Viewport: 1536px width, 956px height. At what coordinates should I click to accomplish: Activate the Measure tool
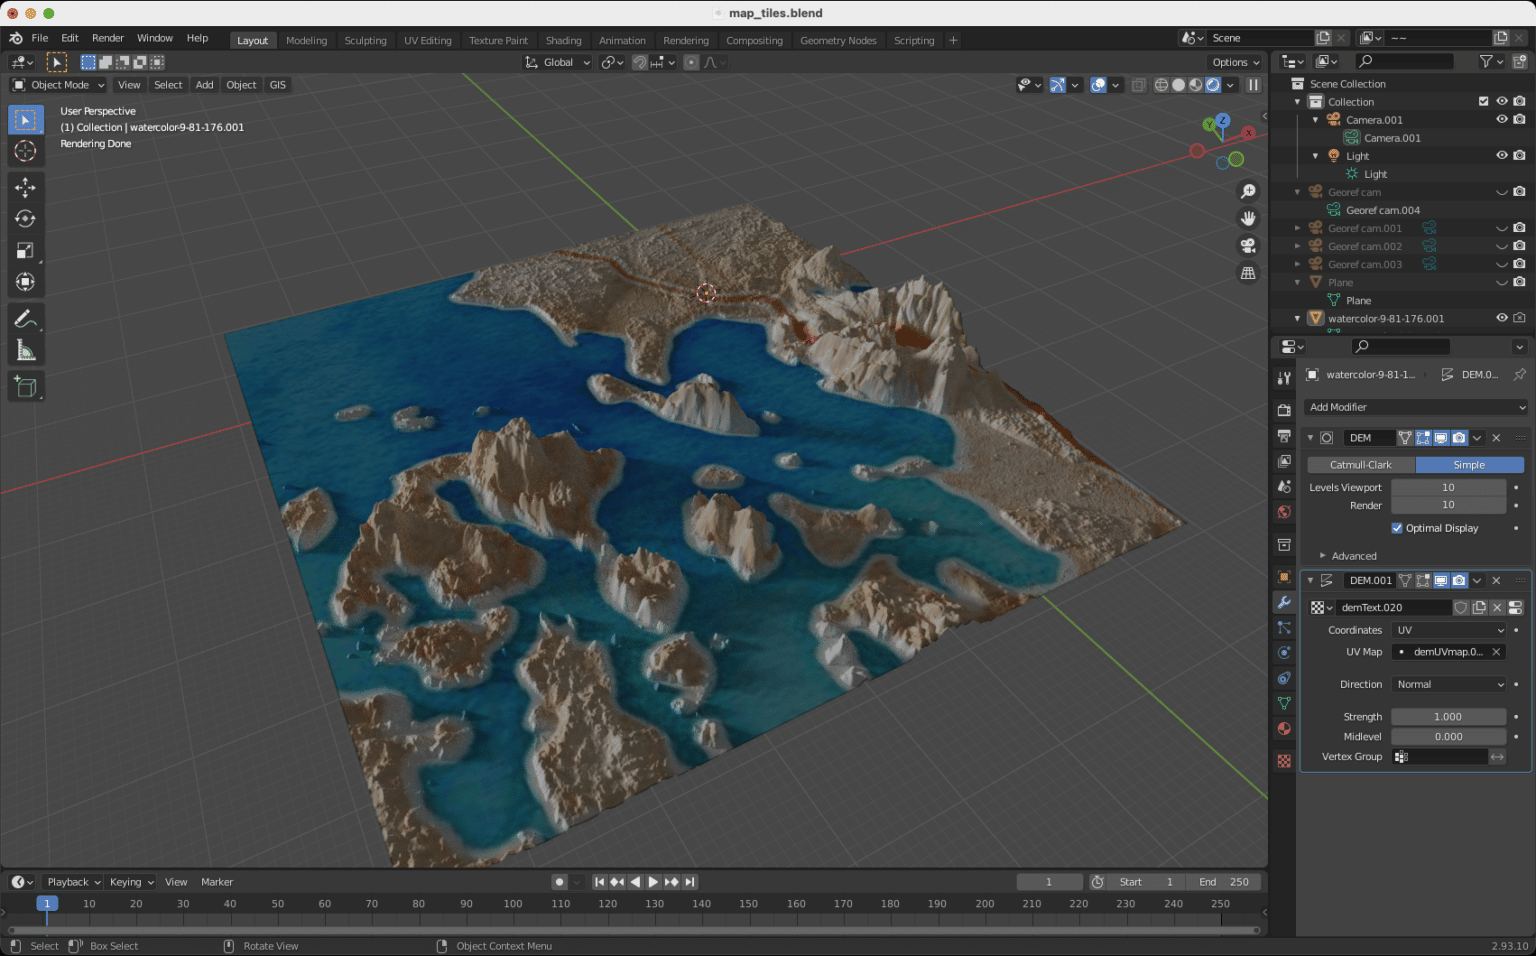(26, 350)
